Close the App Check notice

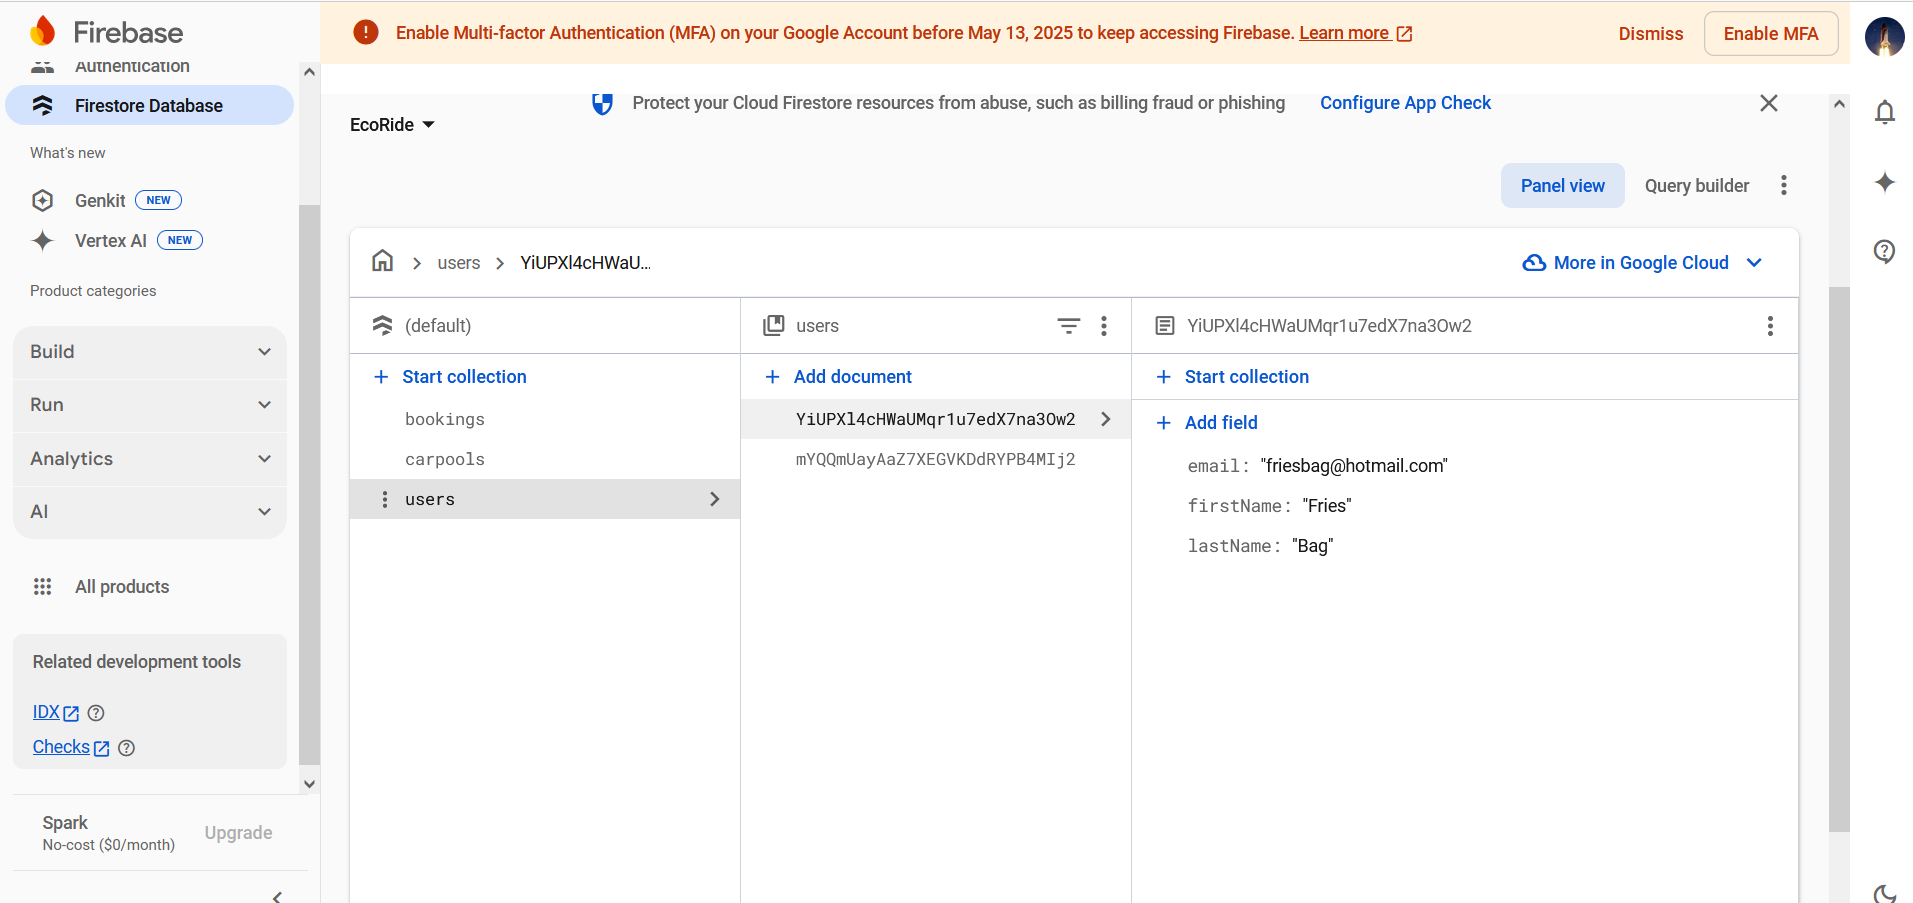1769,103
